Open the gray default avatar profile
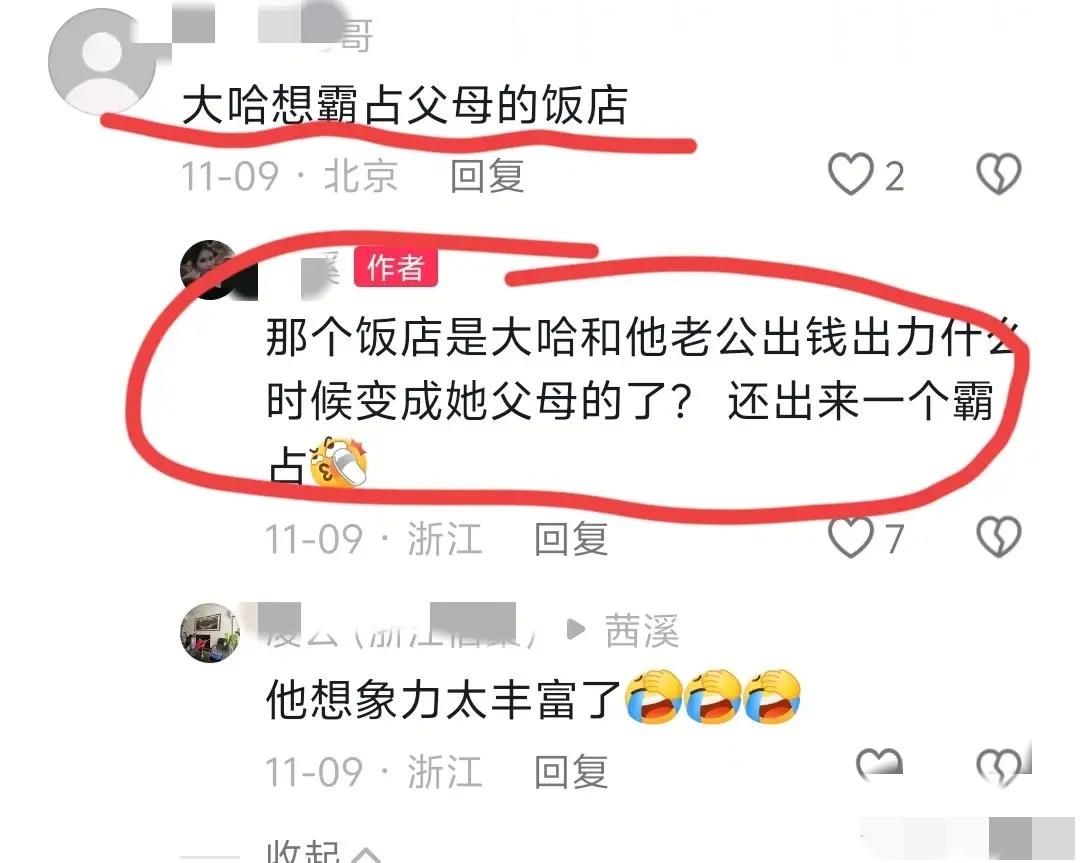 102,61
